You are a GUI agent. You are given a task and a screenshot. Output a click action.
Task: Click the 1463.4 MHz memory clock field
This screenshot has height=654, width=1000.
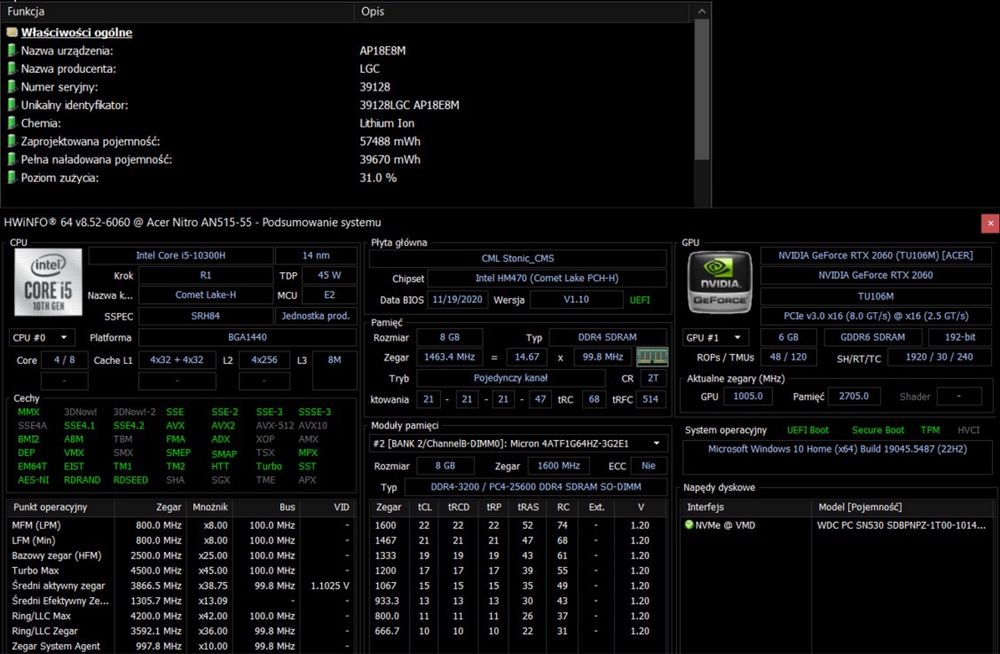[x=449, y=357]
